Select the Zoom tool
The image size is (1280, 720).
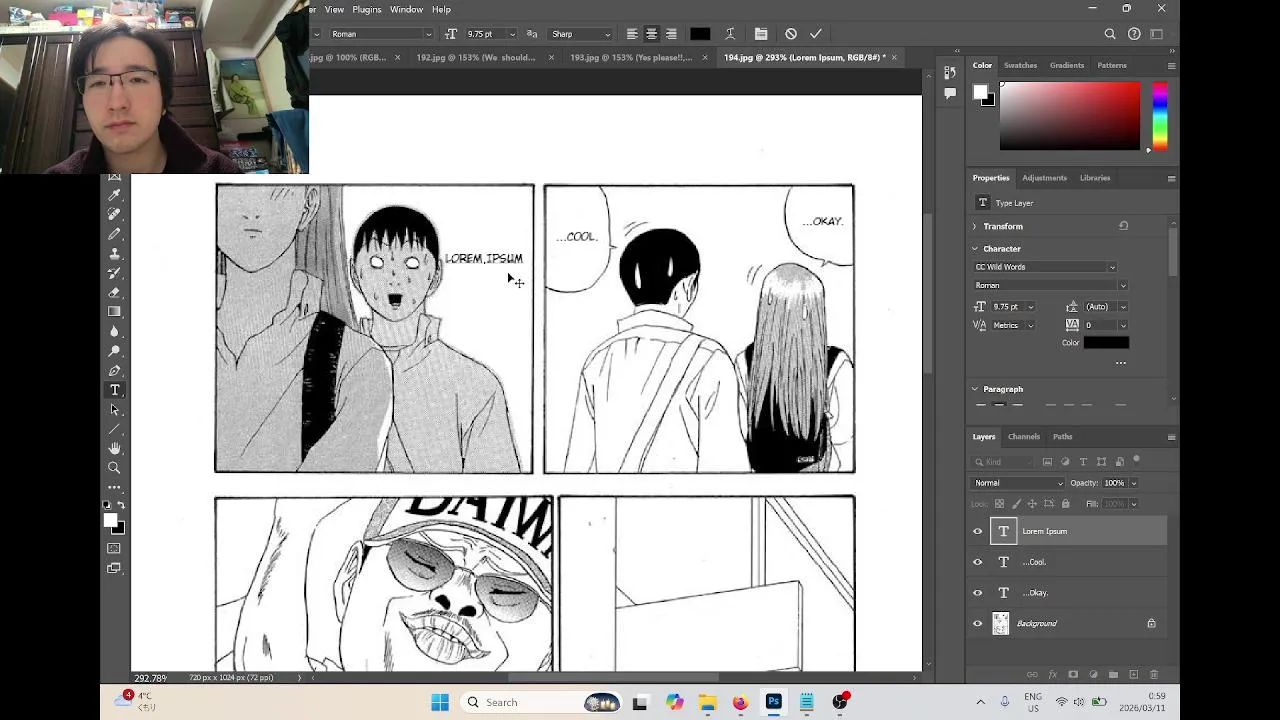pyautogui.click(x=115, y=468)
